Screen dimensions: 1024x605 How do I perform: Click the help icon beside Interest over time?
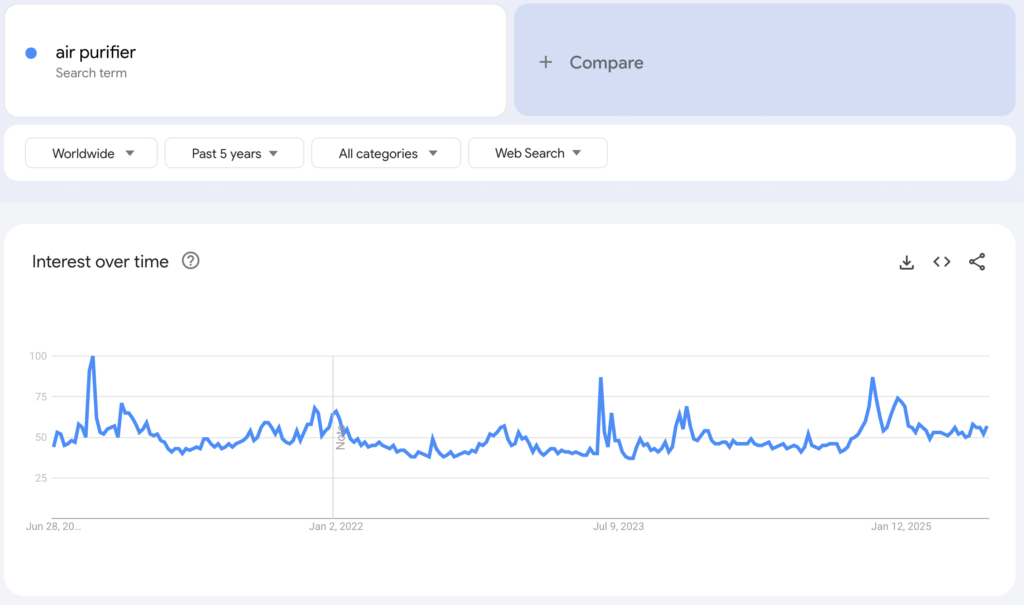[x=189, y=261]
